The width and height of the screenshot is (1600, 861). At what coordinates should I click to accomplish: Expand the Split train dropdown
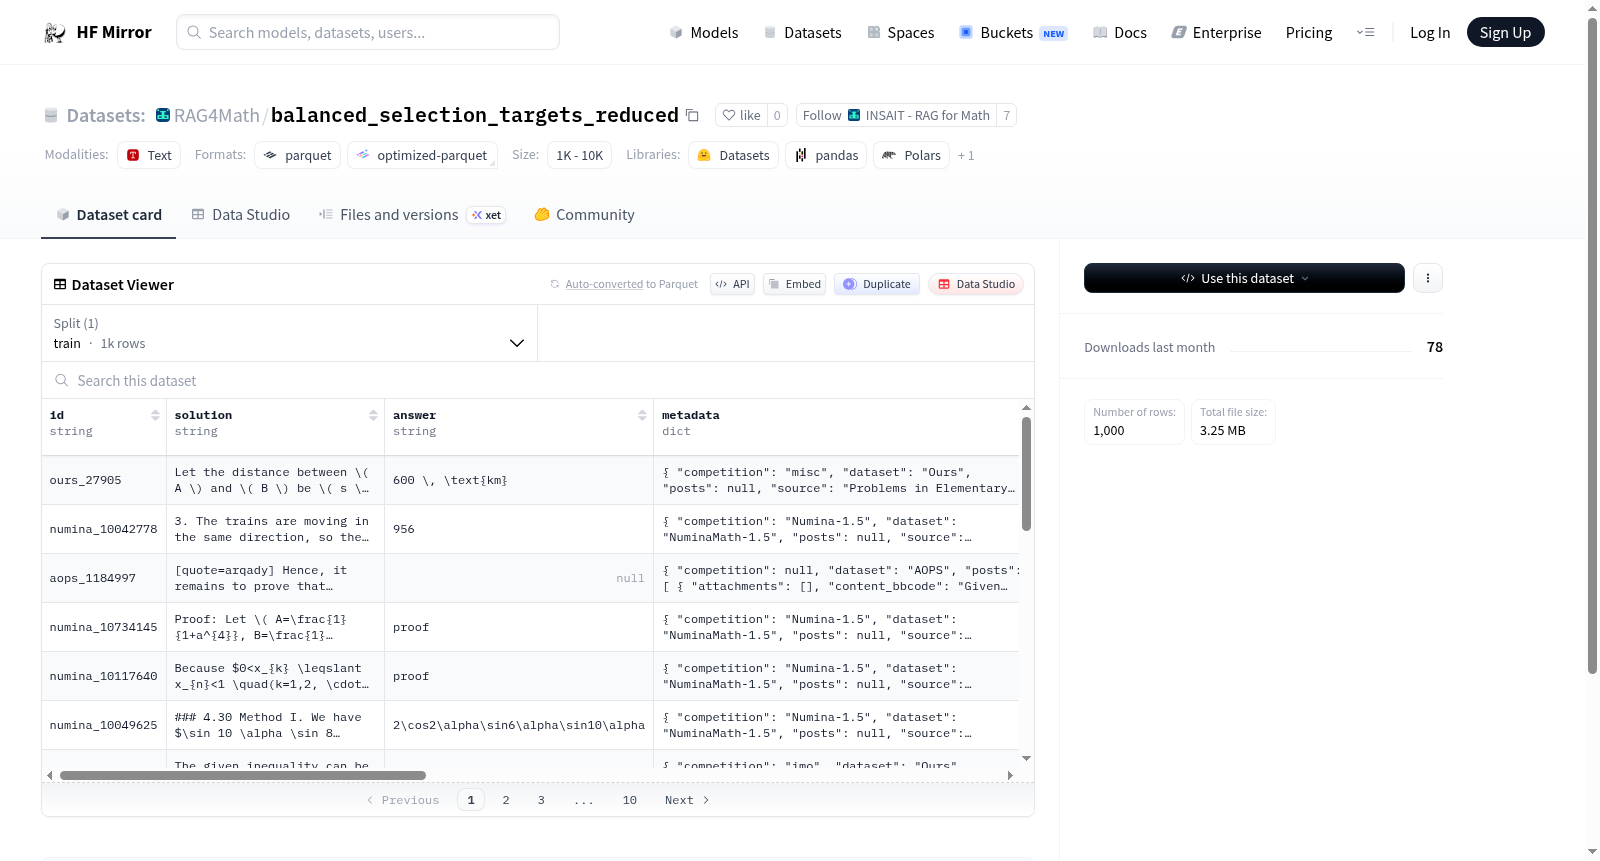[x=289, y=333]
